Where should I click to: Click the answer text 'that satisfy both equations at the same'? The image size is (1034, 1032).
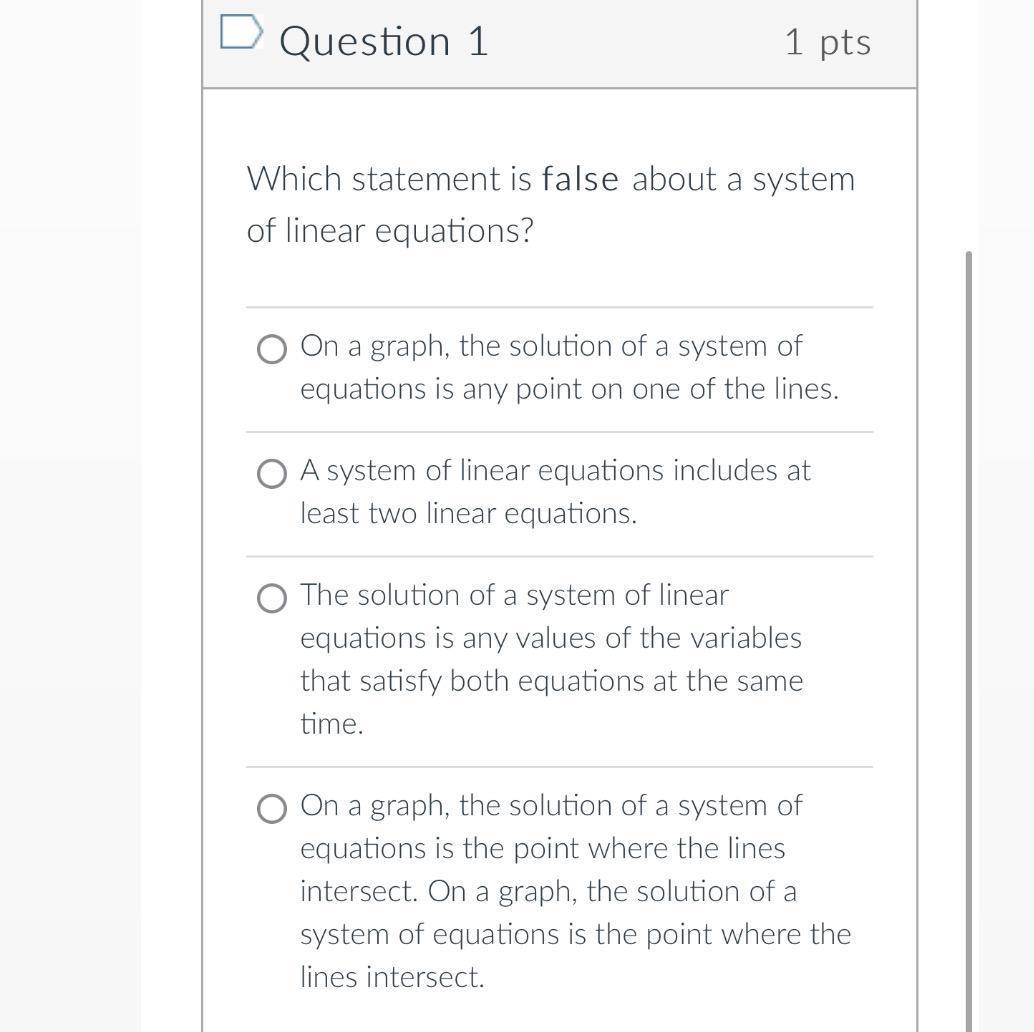[551, 681]
